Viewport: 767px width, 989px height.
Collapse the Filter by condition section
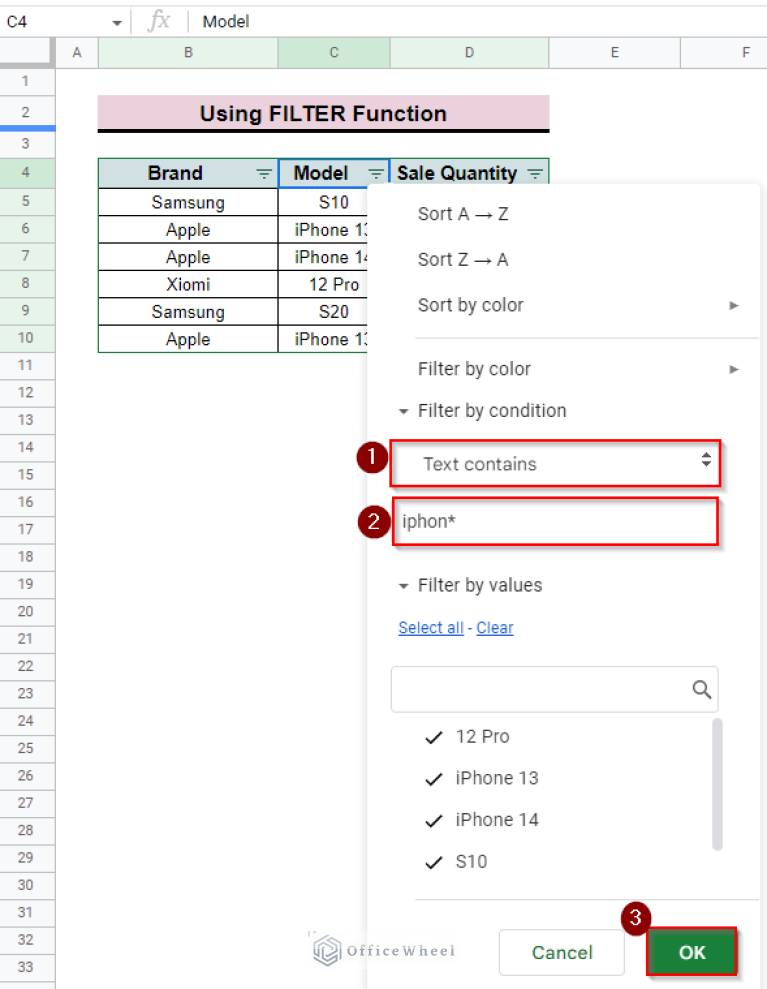point(404,410)
